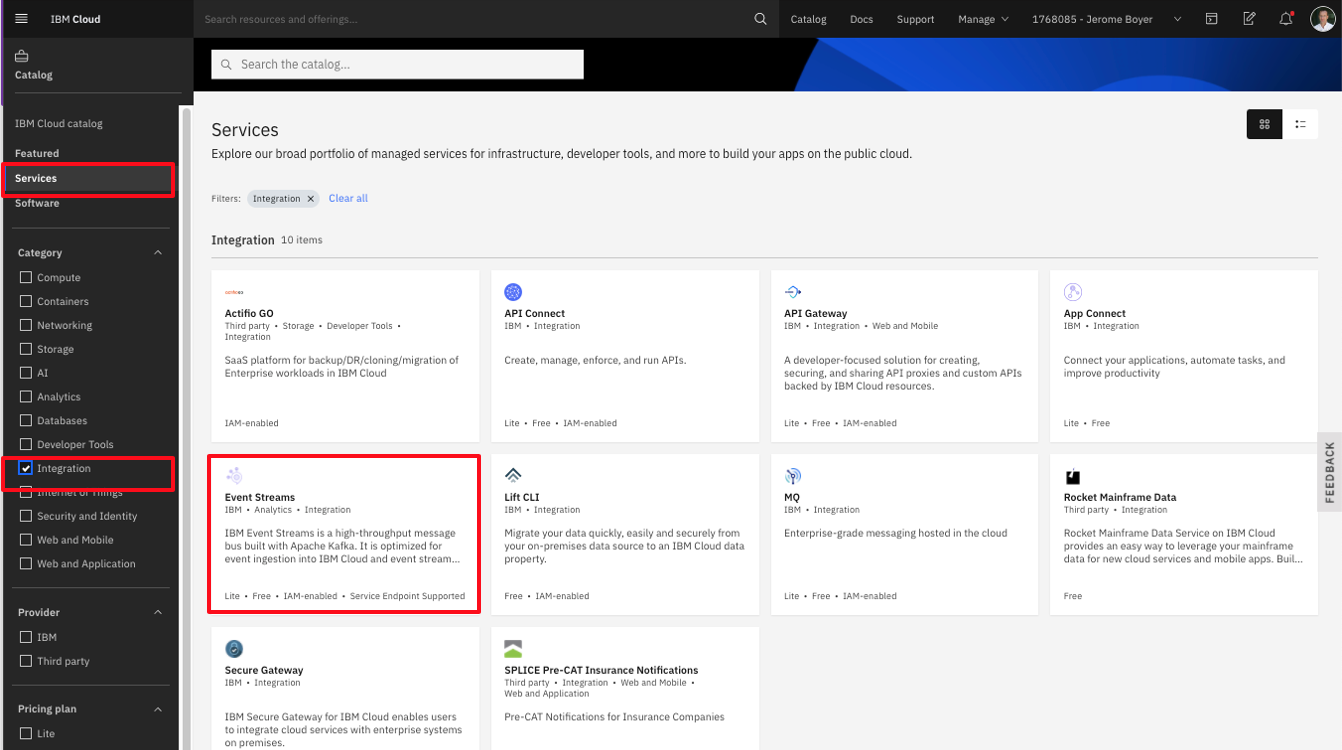Open the vertical Feedback button
This screenshot has height=750, width=1342.
(x=1330, y=472)
